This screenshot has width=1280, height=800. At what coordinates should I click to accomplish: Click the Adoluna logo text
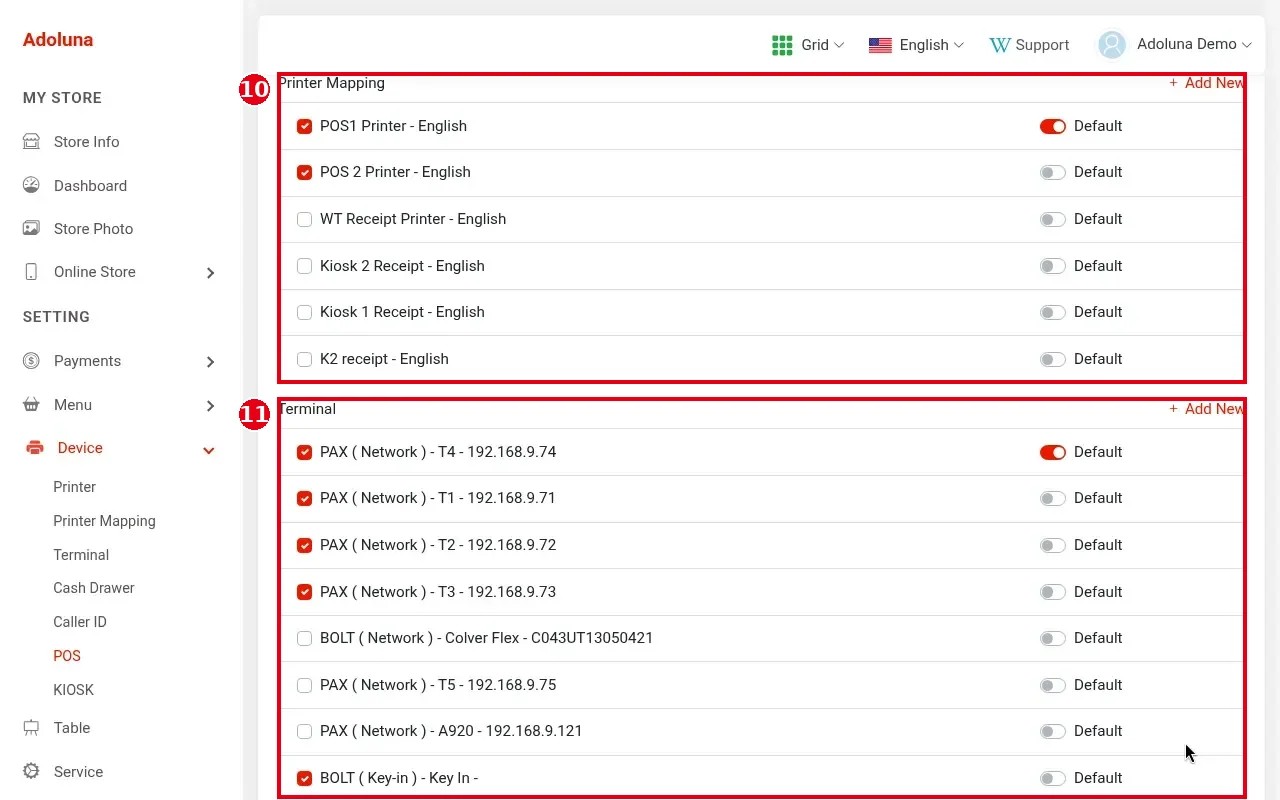[58, 40]
